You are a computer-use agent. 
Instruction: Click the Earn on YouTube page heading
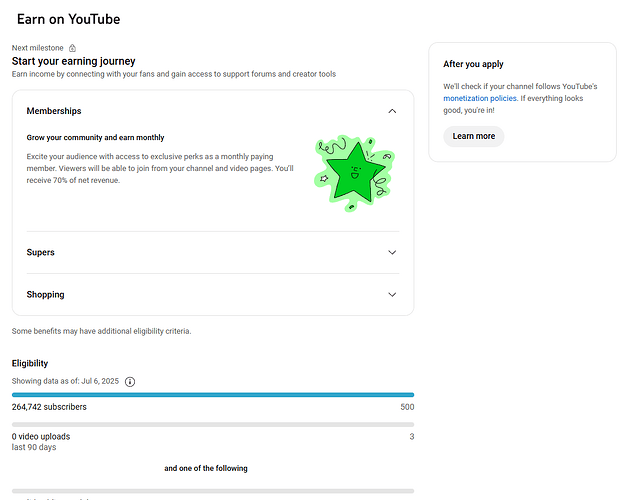69,19
